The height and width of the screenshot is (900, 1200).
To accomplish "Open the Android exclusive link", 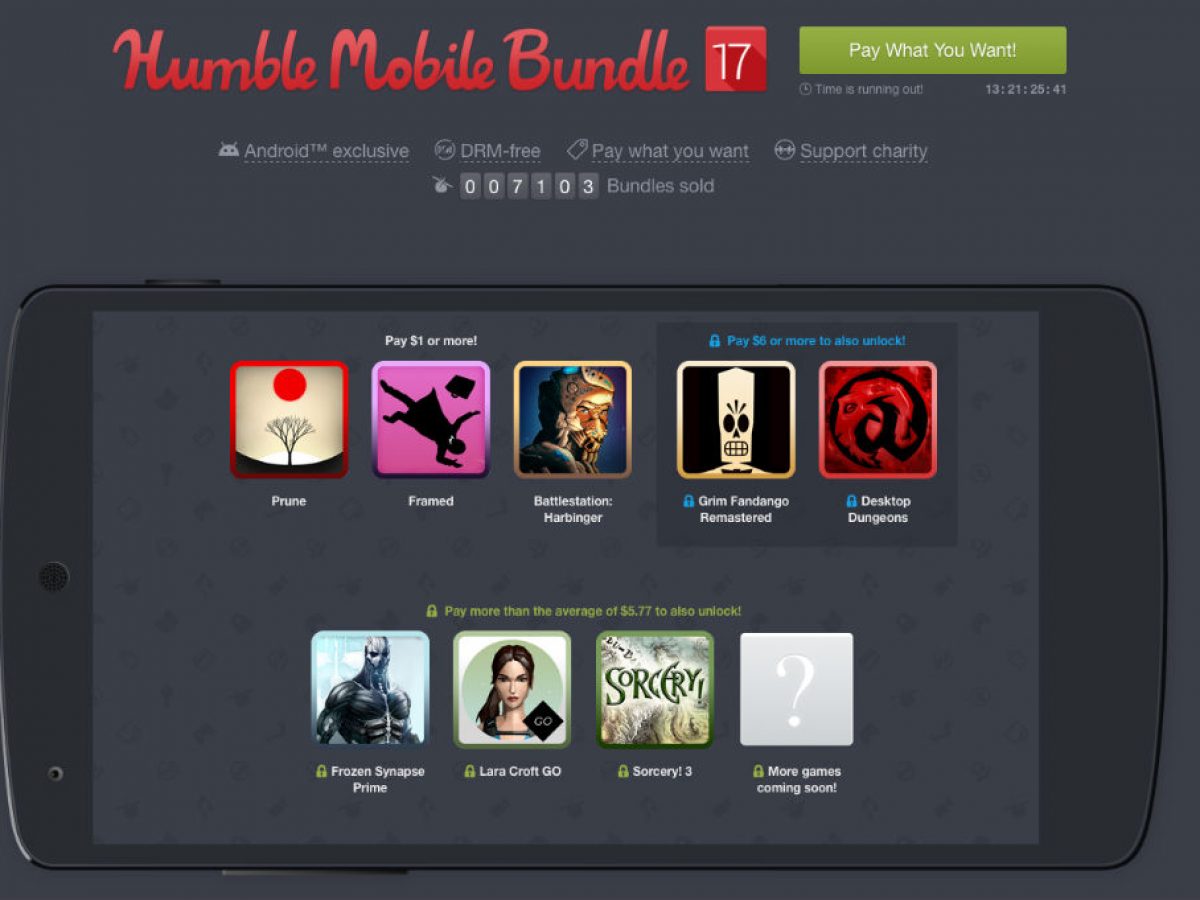I will pyautogui.click(x=326, y=151).
